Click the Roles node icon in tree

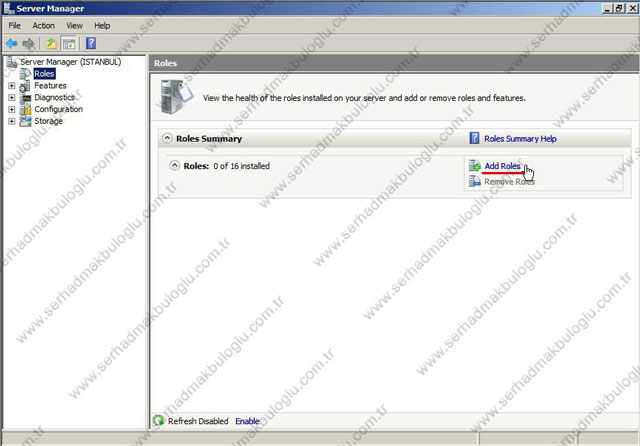26,74
